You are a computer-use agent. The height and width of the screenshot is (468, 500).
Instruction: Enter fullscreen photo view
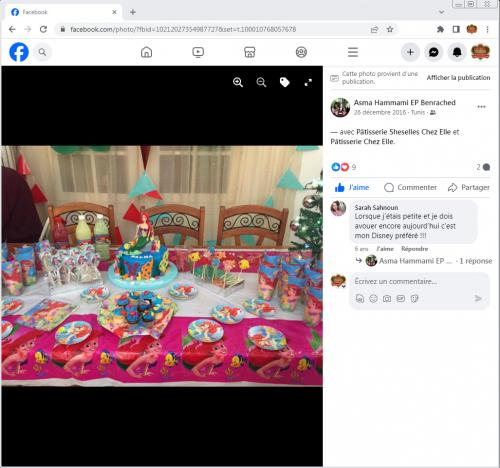click(308, 82)
